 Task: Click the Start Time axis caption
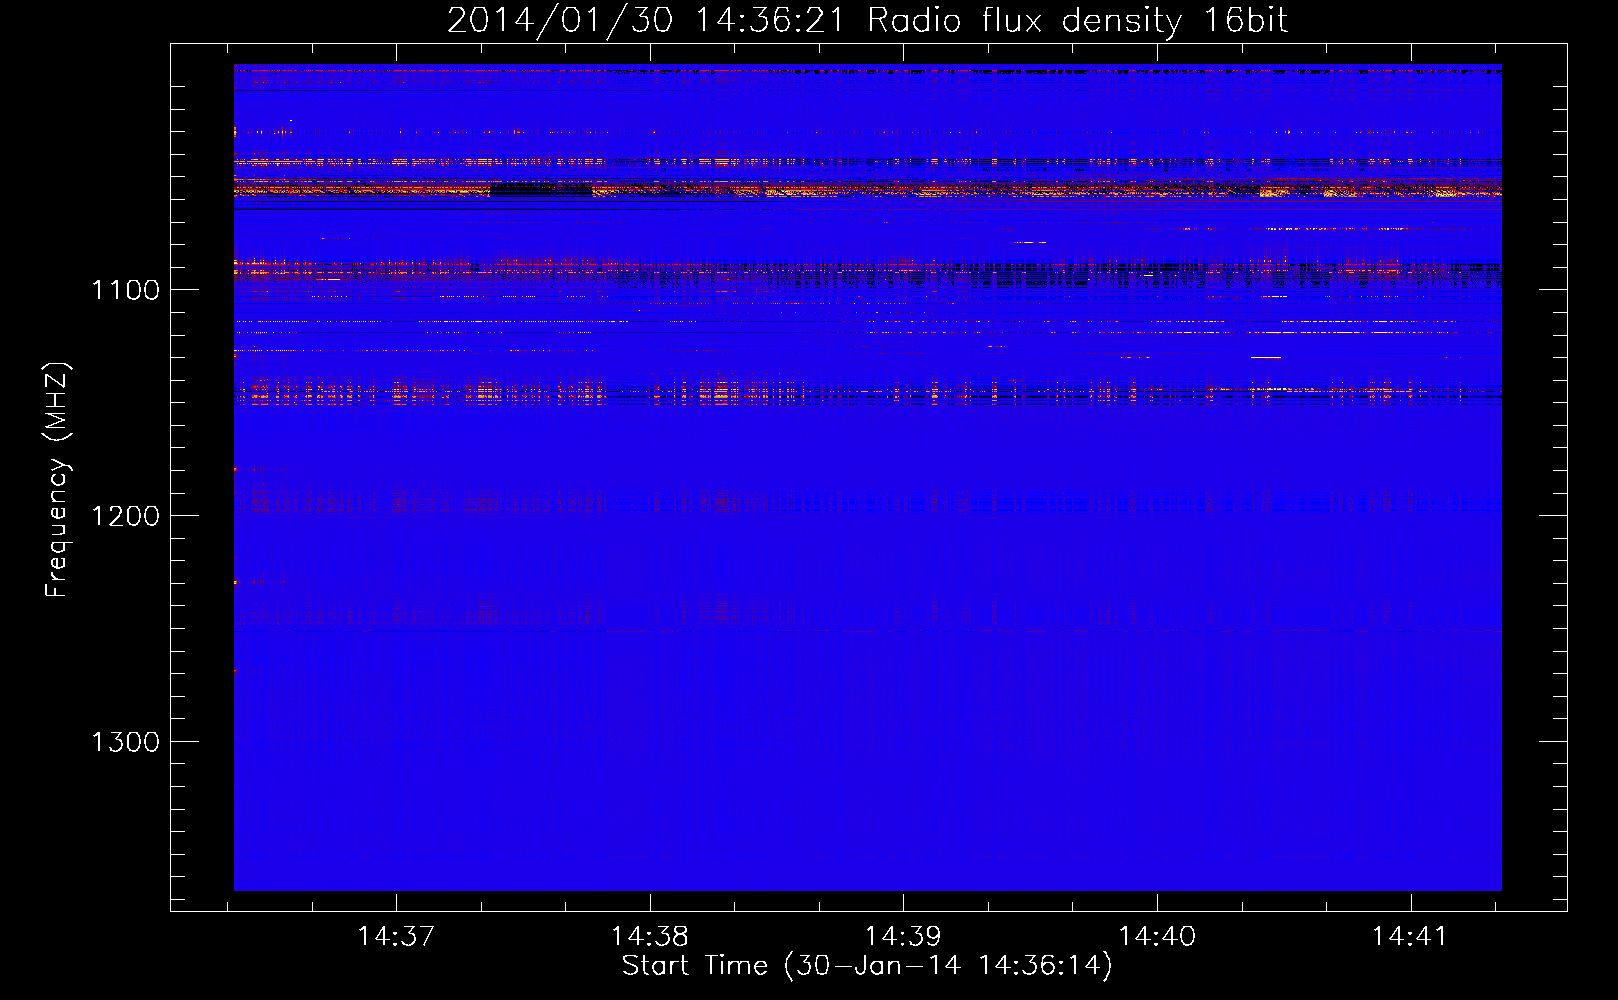click(867, 966)
